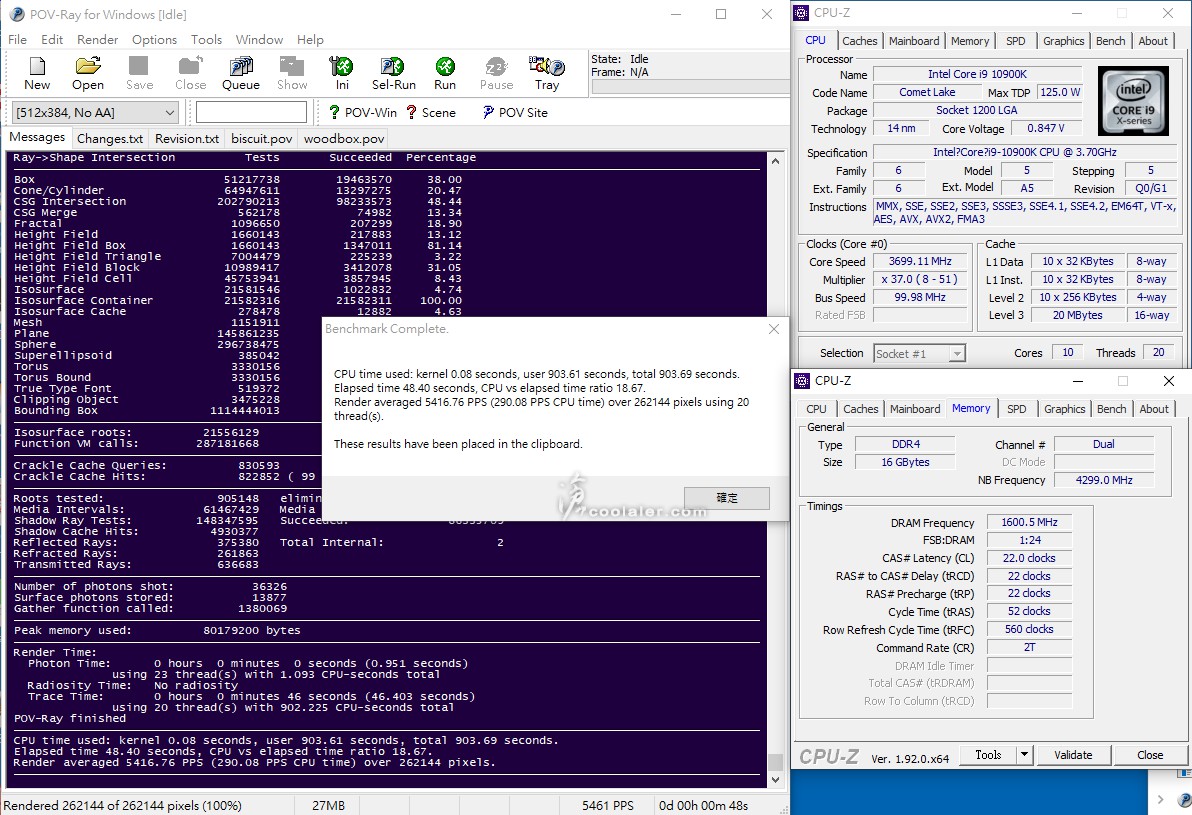Open the File menu
Viewport: 1192px width, 815px height.
pos(17,40)
